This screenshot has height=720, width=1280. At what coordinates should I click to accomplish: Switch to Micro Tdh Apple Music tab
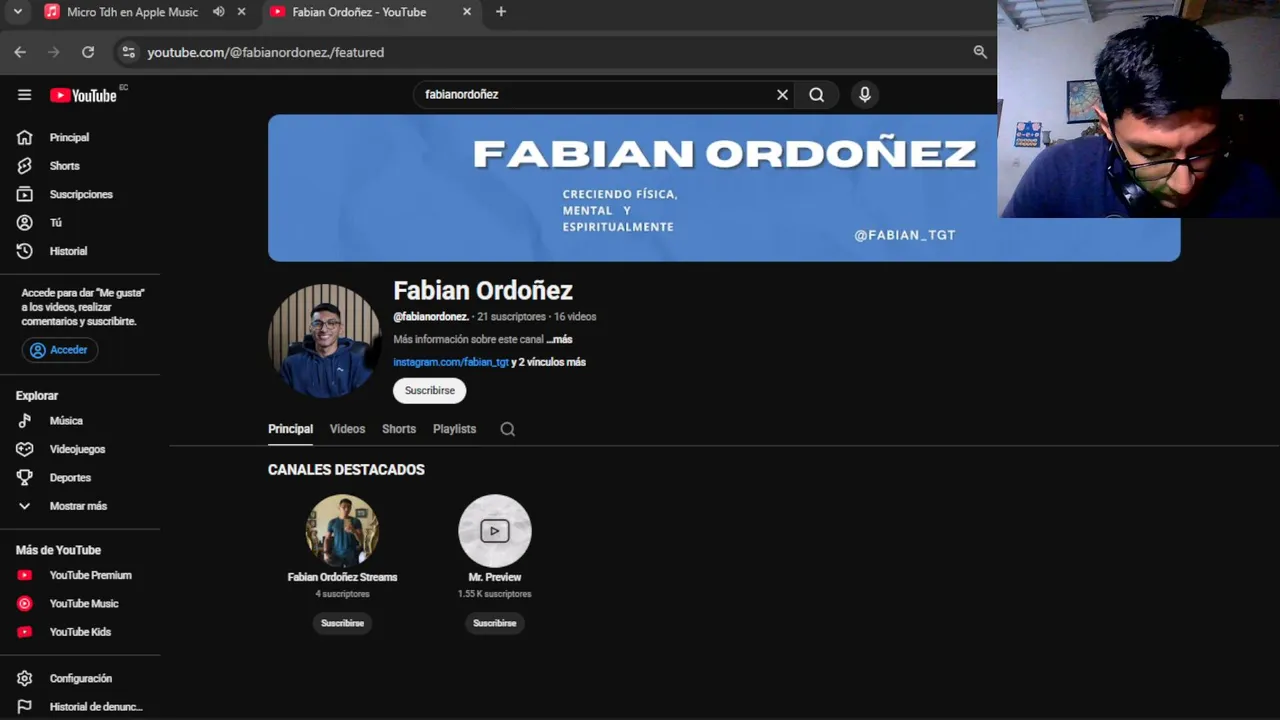pos(130,12)
